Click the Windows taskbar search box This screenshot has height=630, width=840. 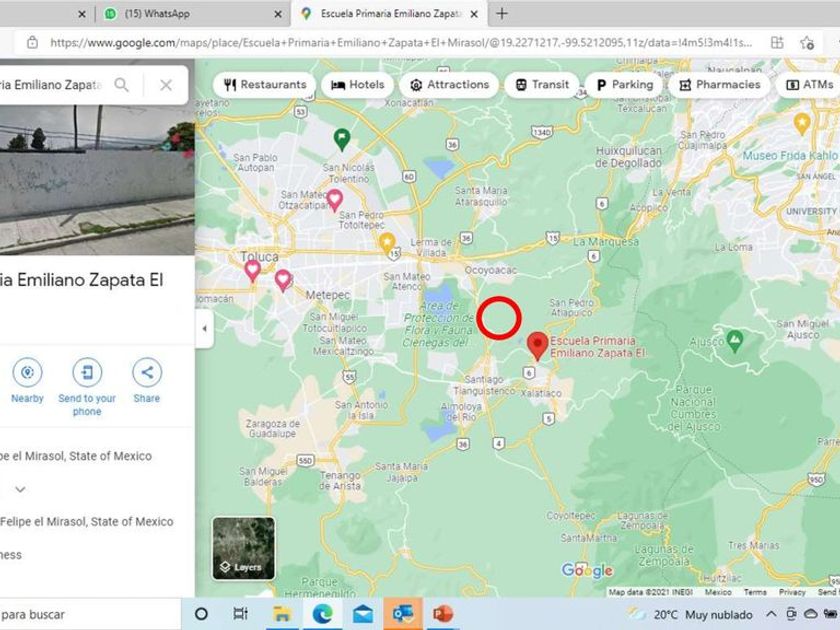pyautogui.click(x=90, y=614)
